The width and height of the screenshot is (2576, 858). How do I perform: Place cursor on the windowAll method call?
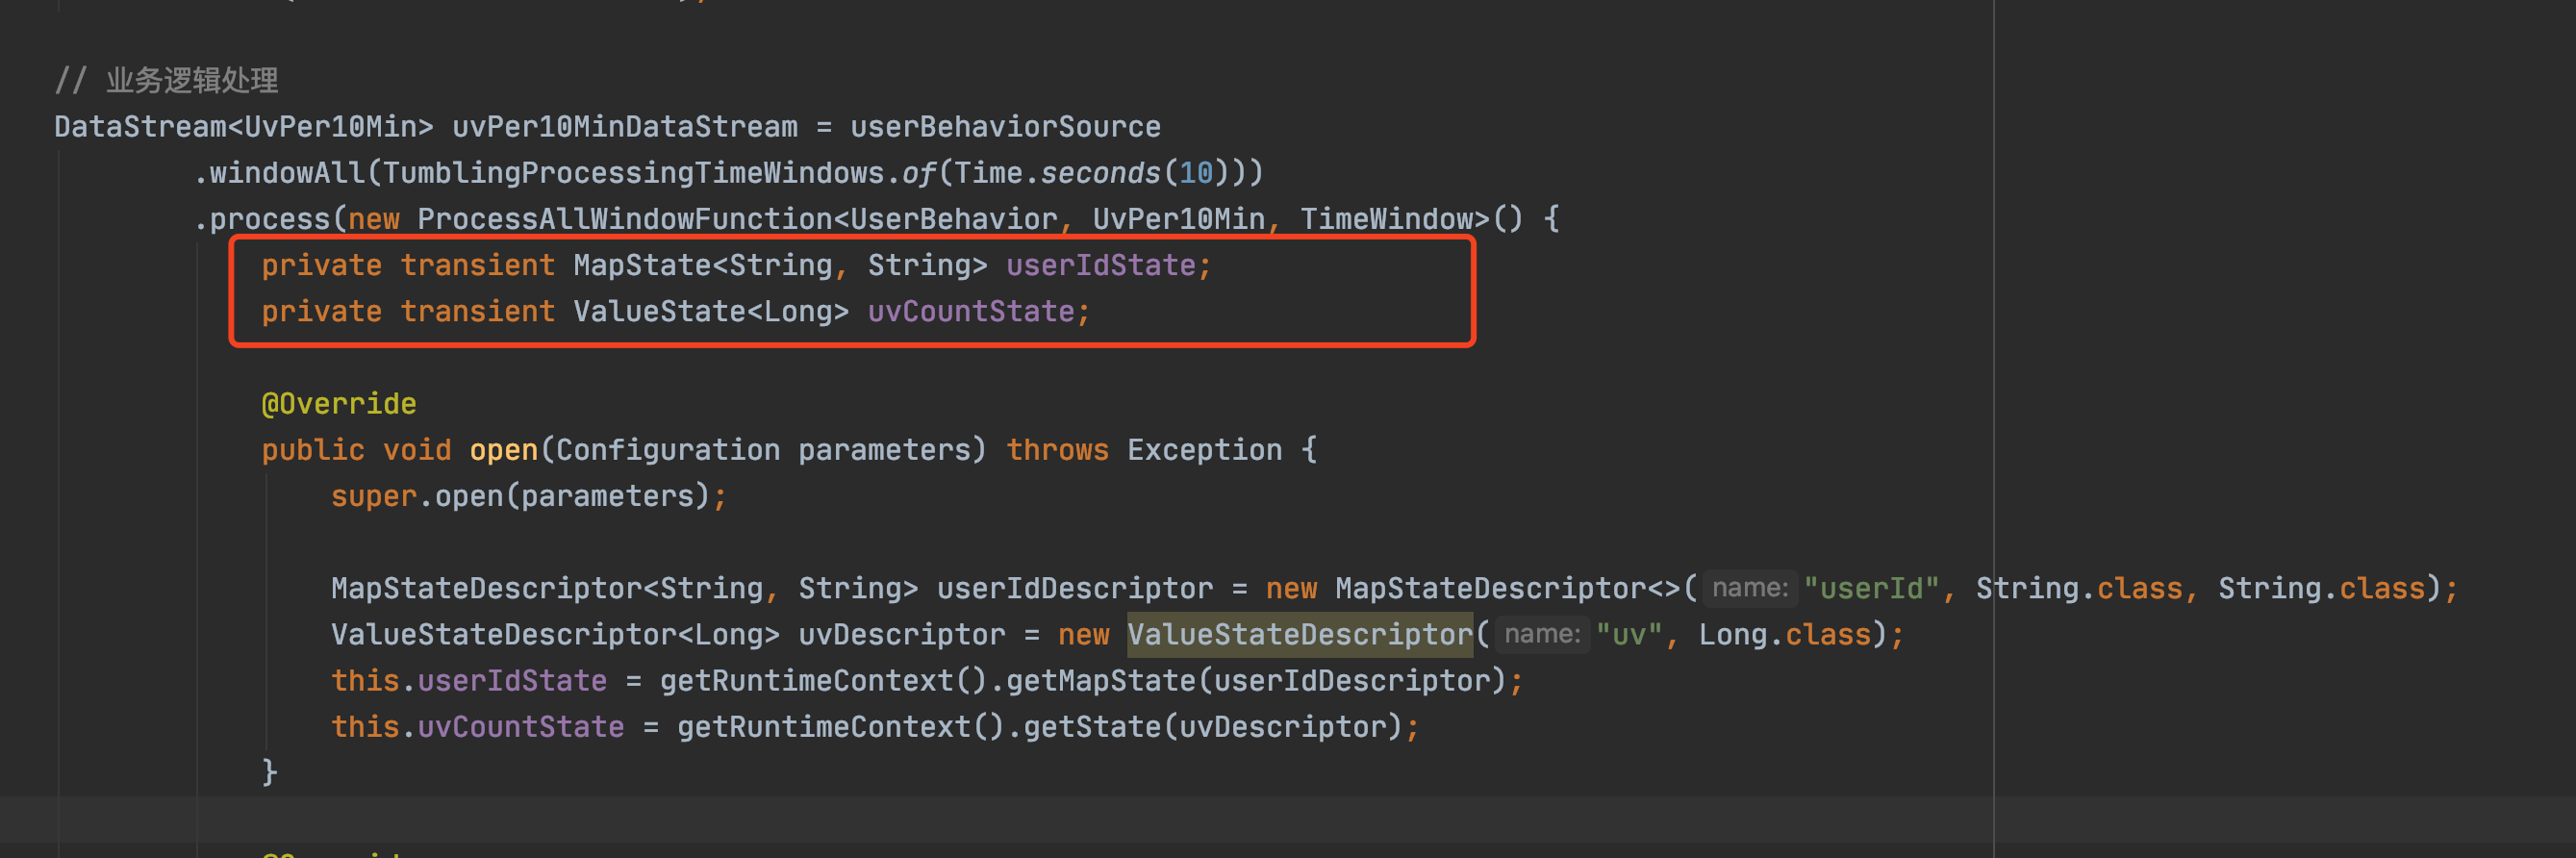tap(287, 173)
